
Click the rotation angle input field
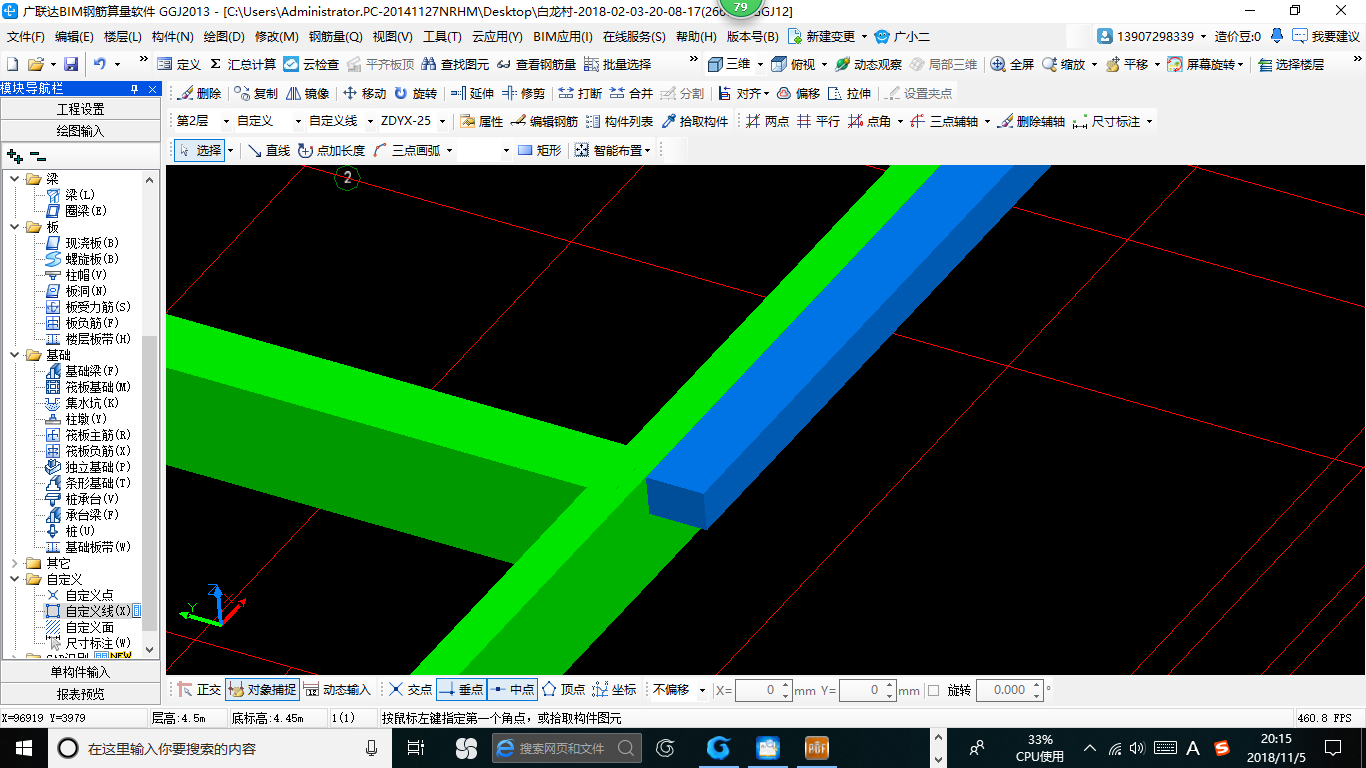(x=1009, y=690)
